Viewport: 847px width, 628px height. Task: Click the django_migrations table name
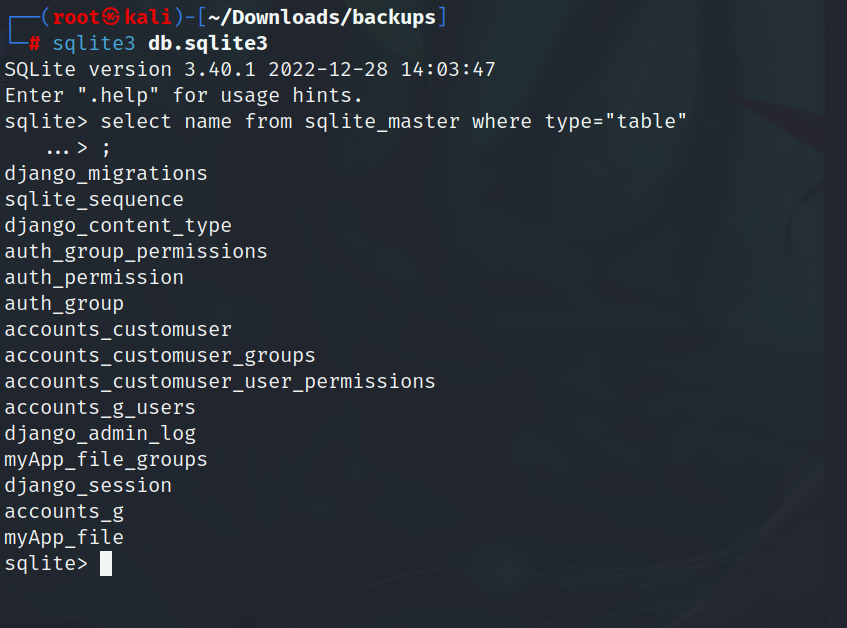coord(106,174)
